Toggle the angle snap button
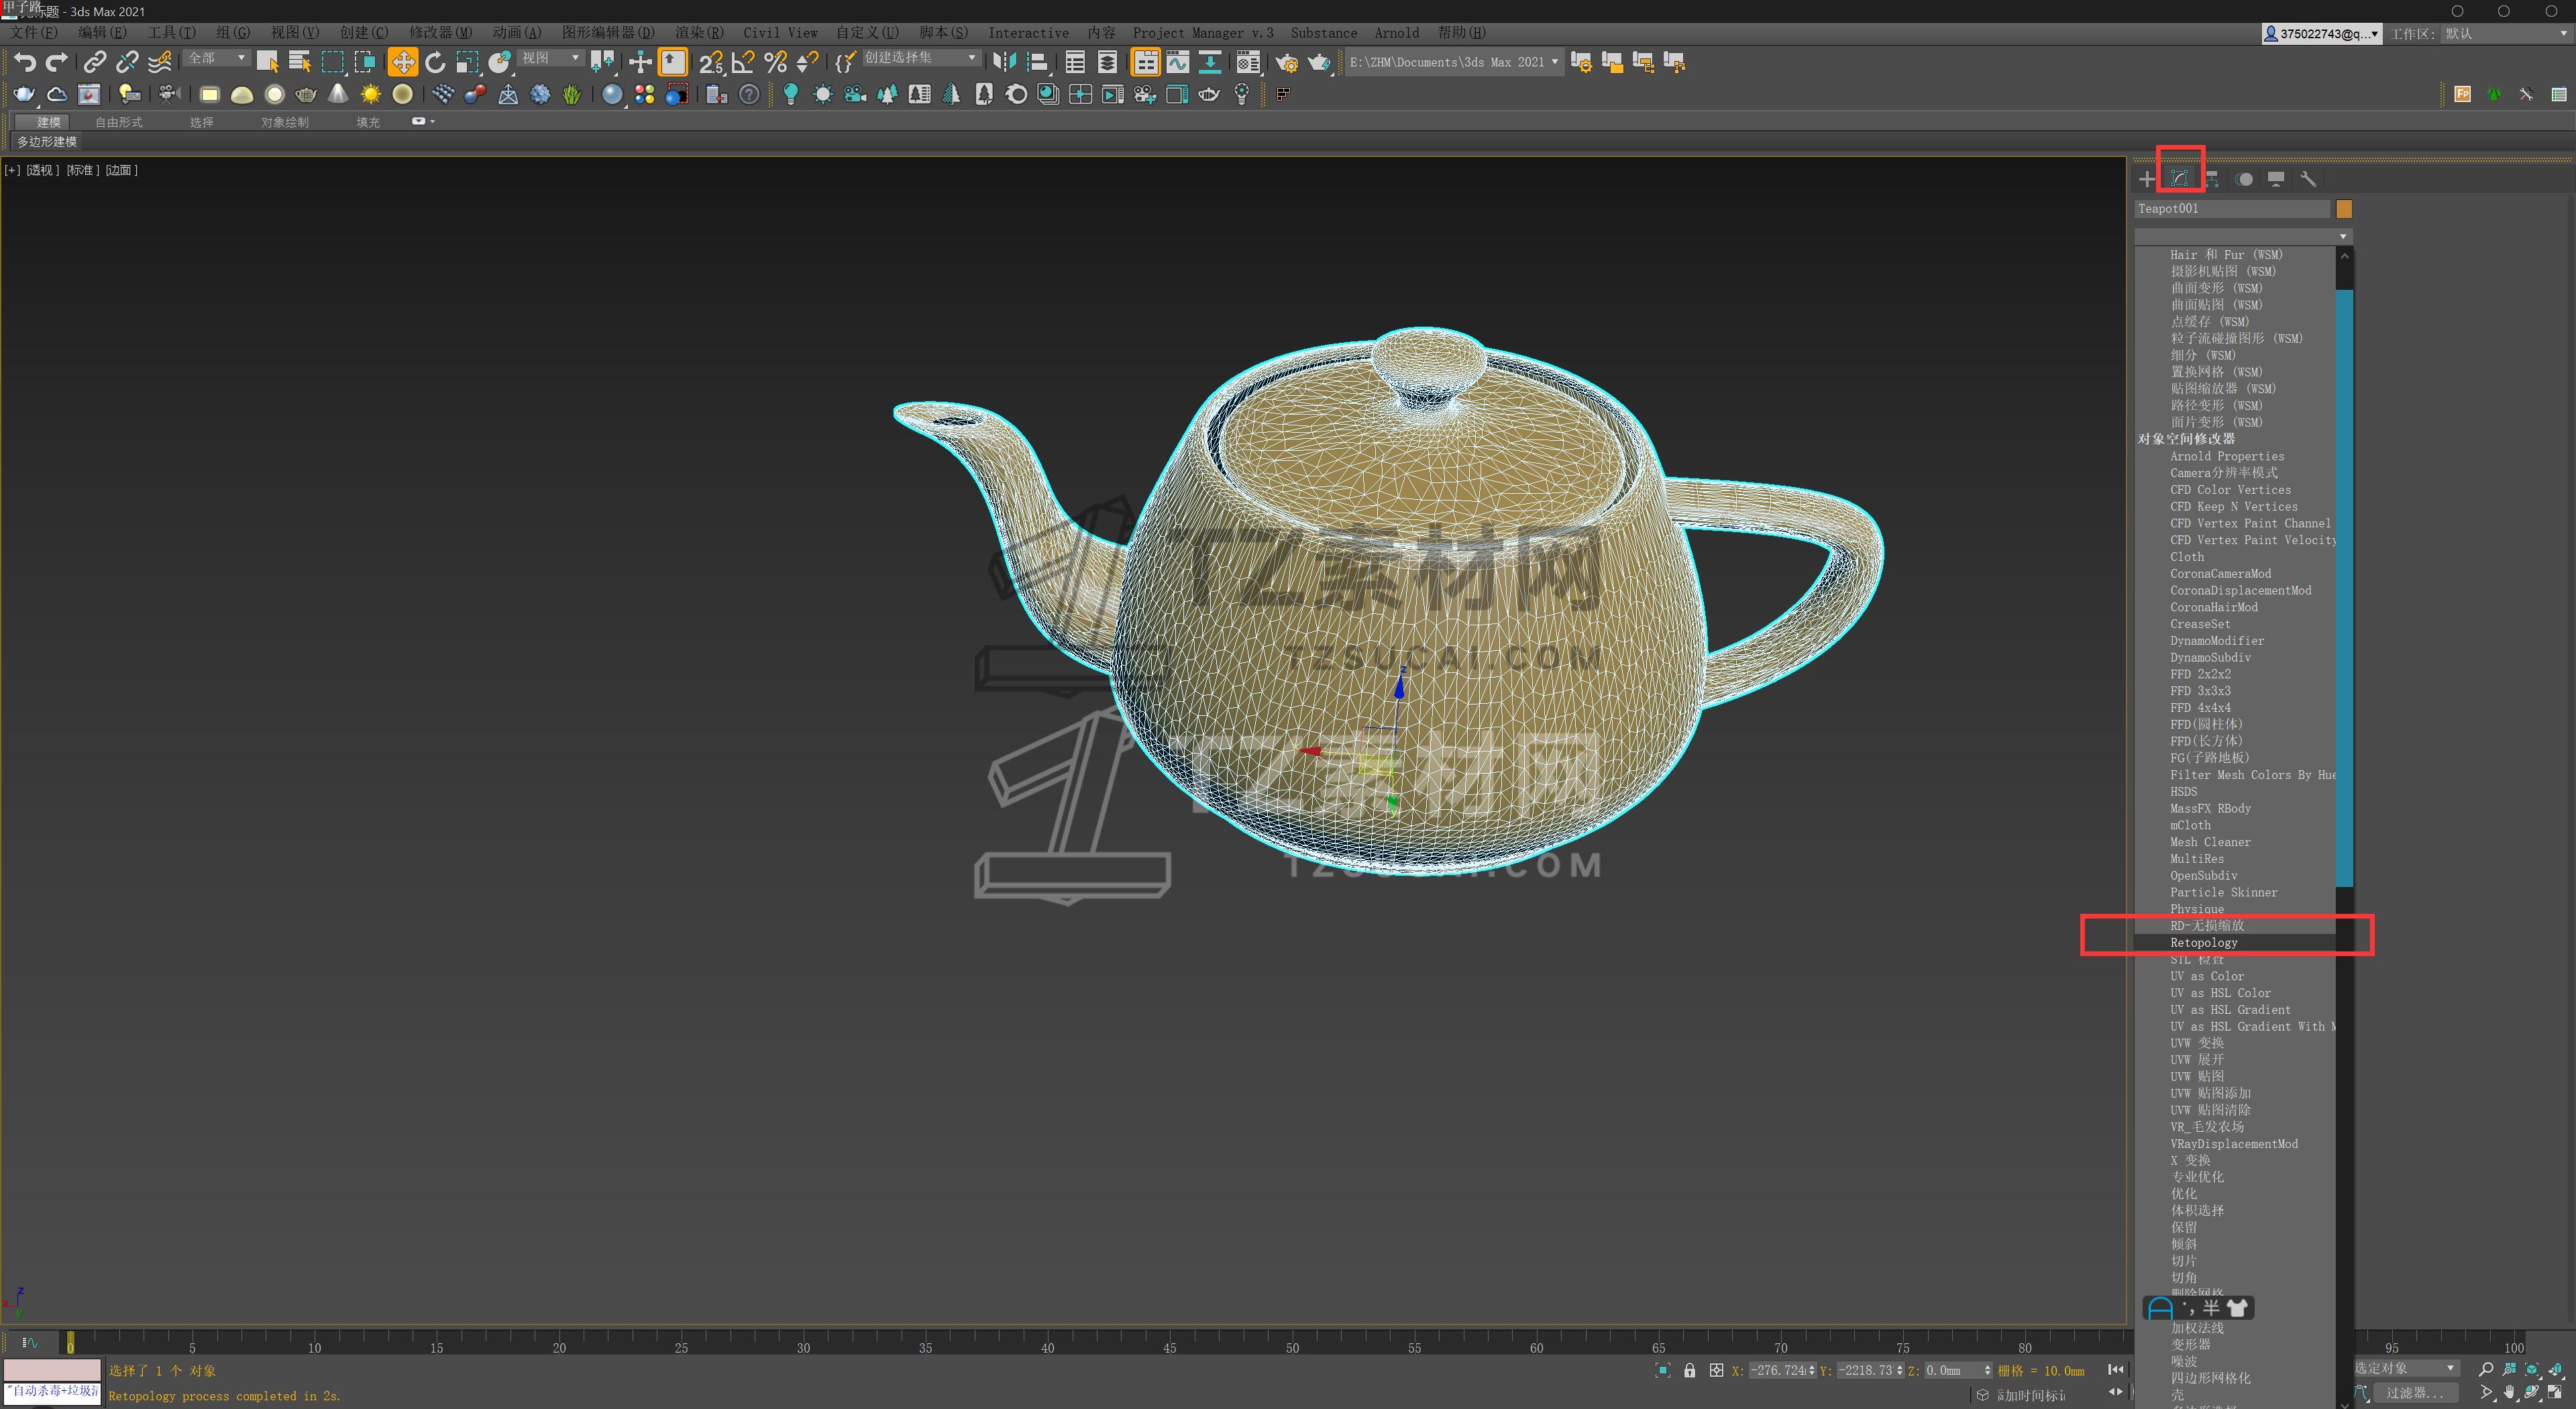Screen dimensions: 2576x1409 click(742, 62)
